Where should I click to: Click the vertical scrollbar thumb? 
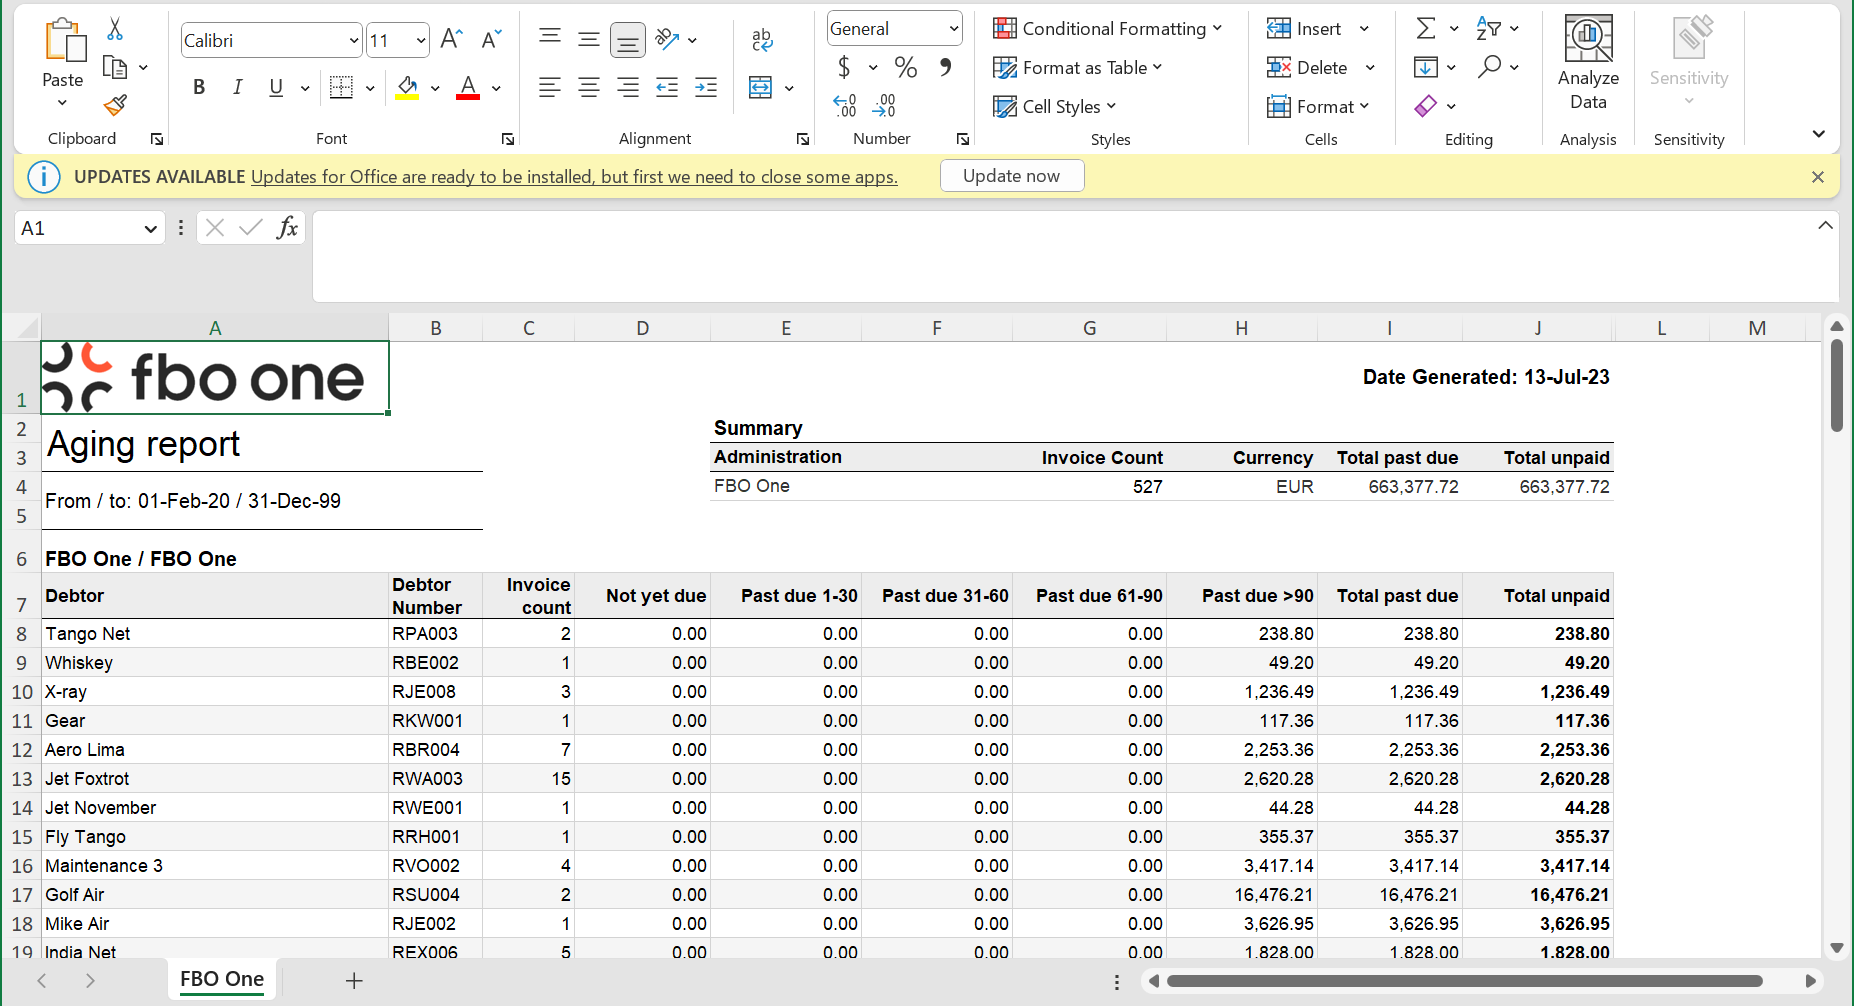click(x=1836, y=386)
